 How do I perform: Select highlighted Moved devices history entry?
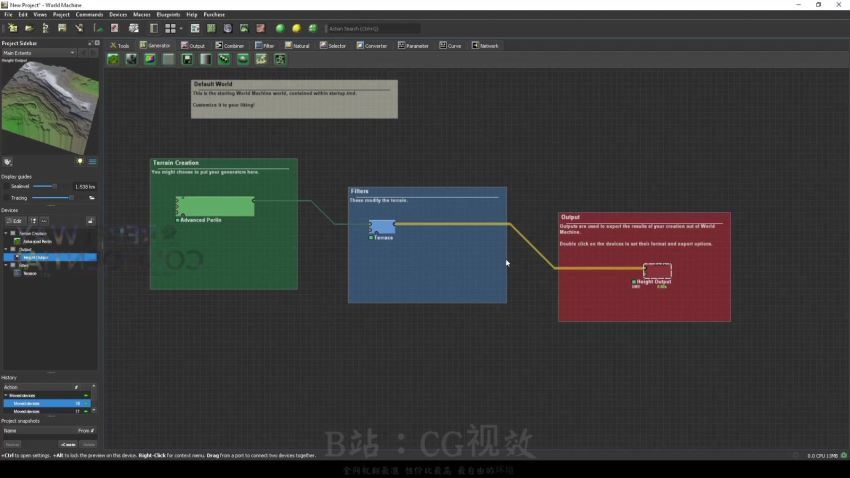[47, 403]
